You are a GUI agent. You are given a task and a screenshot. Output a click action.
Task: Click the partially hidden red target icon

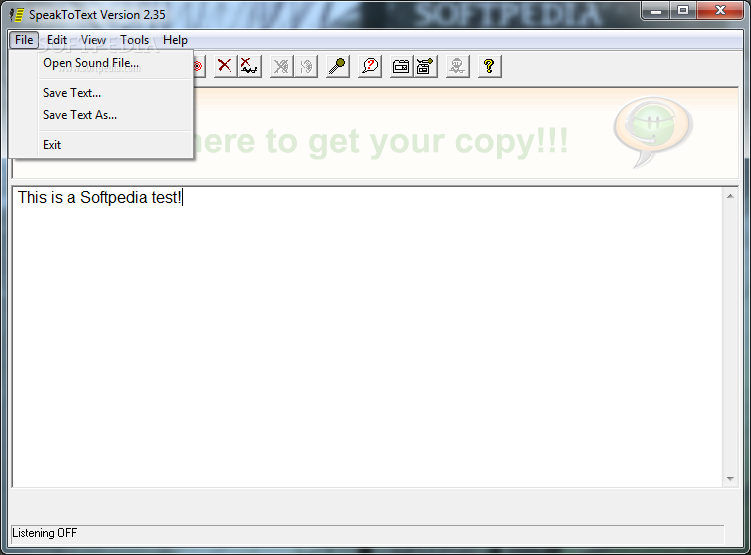[x=199, y=66]
